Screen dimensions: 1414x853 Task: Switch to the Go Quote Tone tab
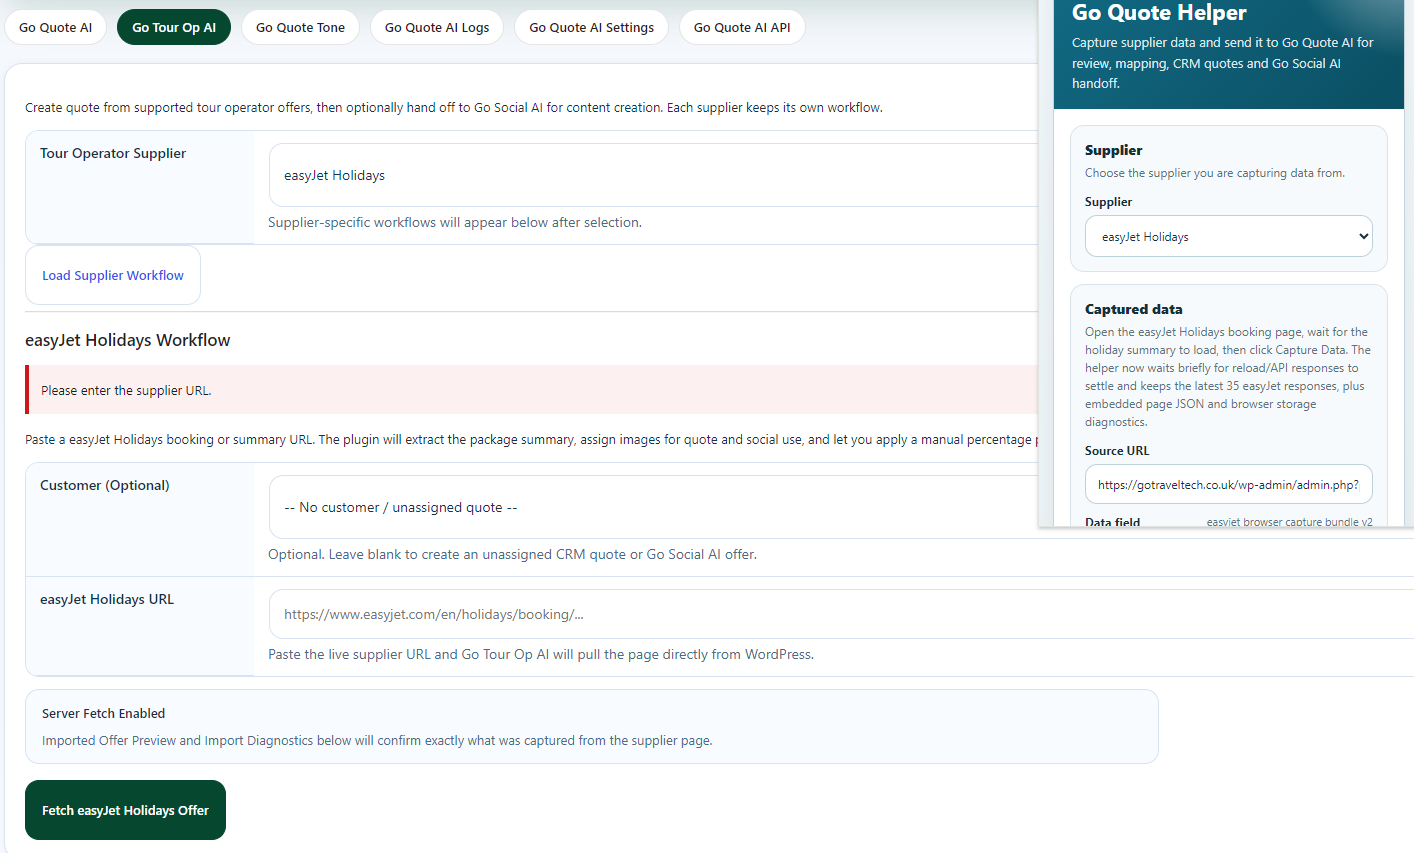(300, 27)
